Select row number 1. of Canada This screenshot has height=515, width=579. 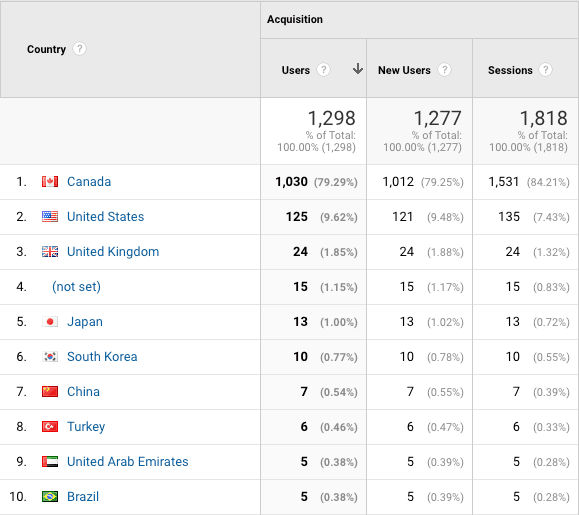(21, 182)
